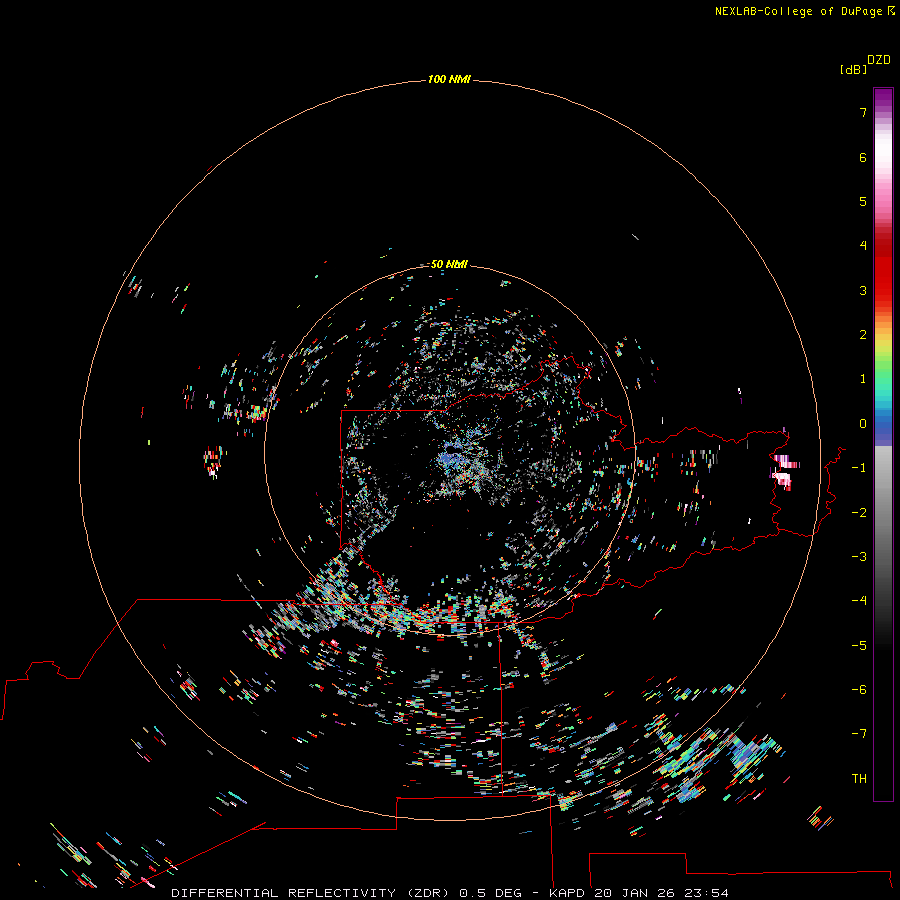Click the DZD legend title

click(879, 60)
